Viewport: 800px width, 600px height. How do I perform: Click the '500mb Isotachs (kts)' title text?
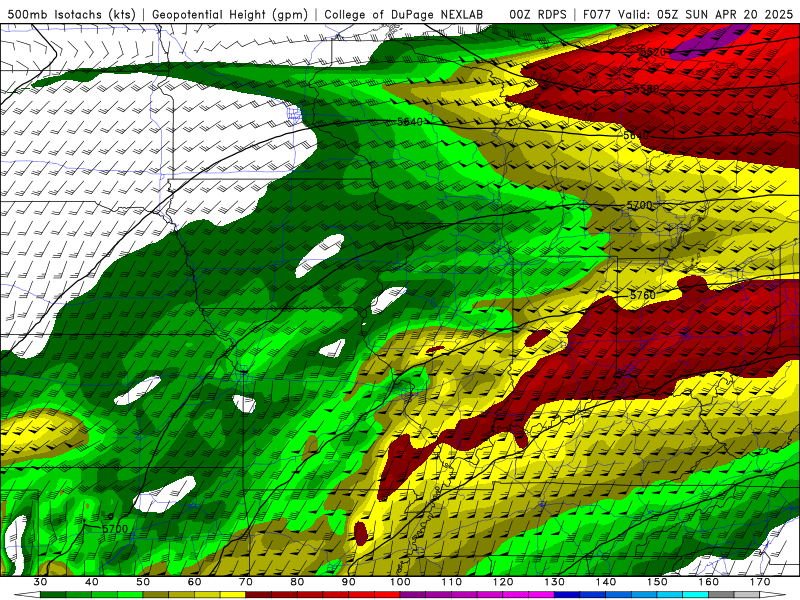click(x=71, y=15)
